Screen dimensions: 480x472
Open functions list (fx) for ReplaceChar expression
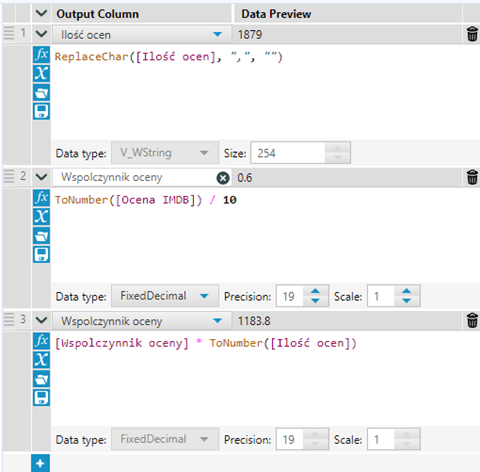point(41,54)
